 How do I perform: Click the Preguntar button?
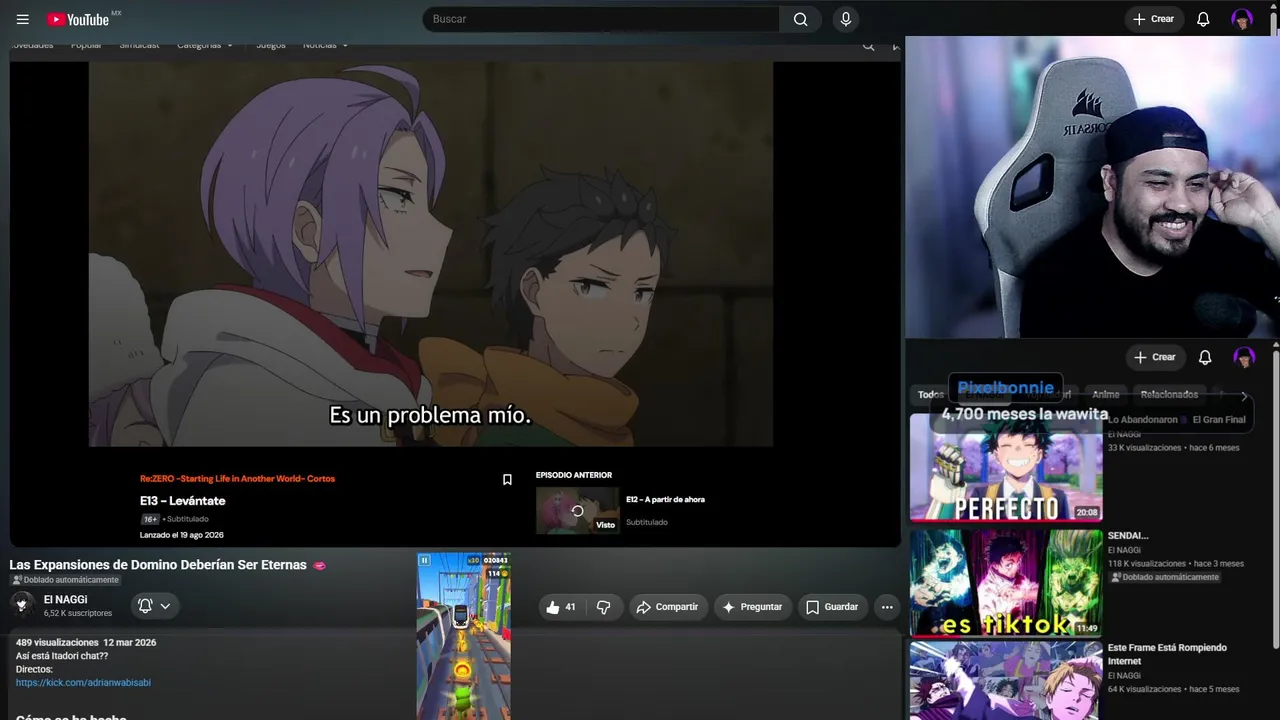click(752, 607)
